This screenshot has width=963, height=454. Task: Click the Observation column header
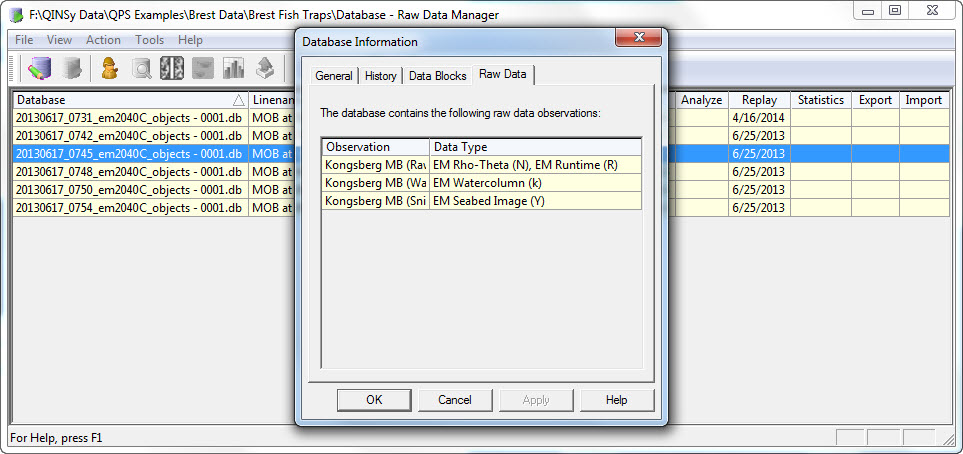pyautogui.click(x=375, y=147)
